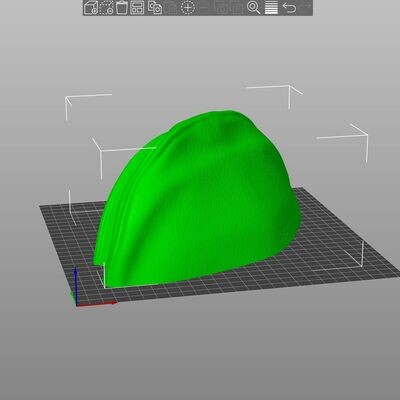Click the red X axis line
This screenshot has width=400, height=400.
click(97, 304)
